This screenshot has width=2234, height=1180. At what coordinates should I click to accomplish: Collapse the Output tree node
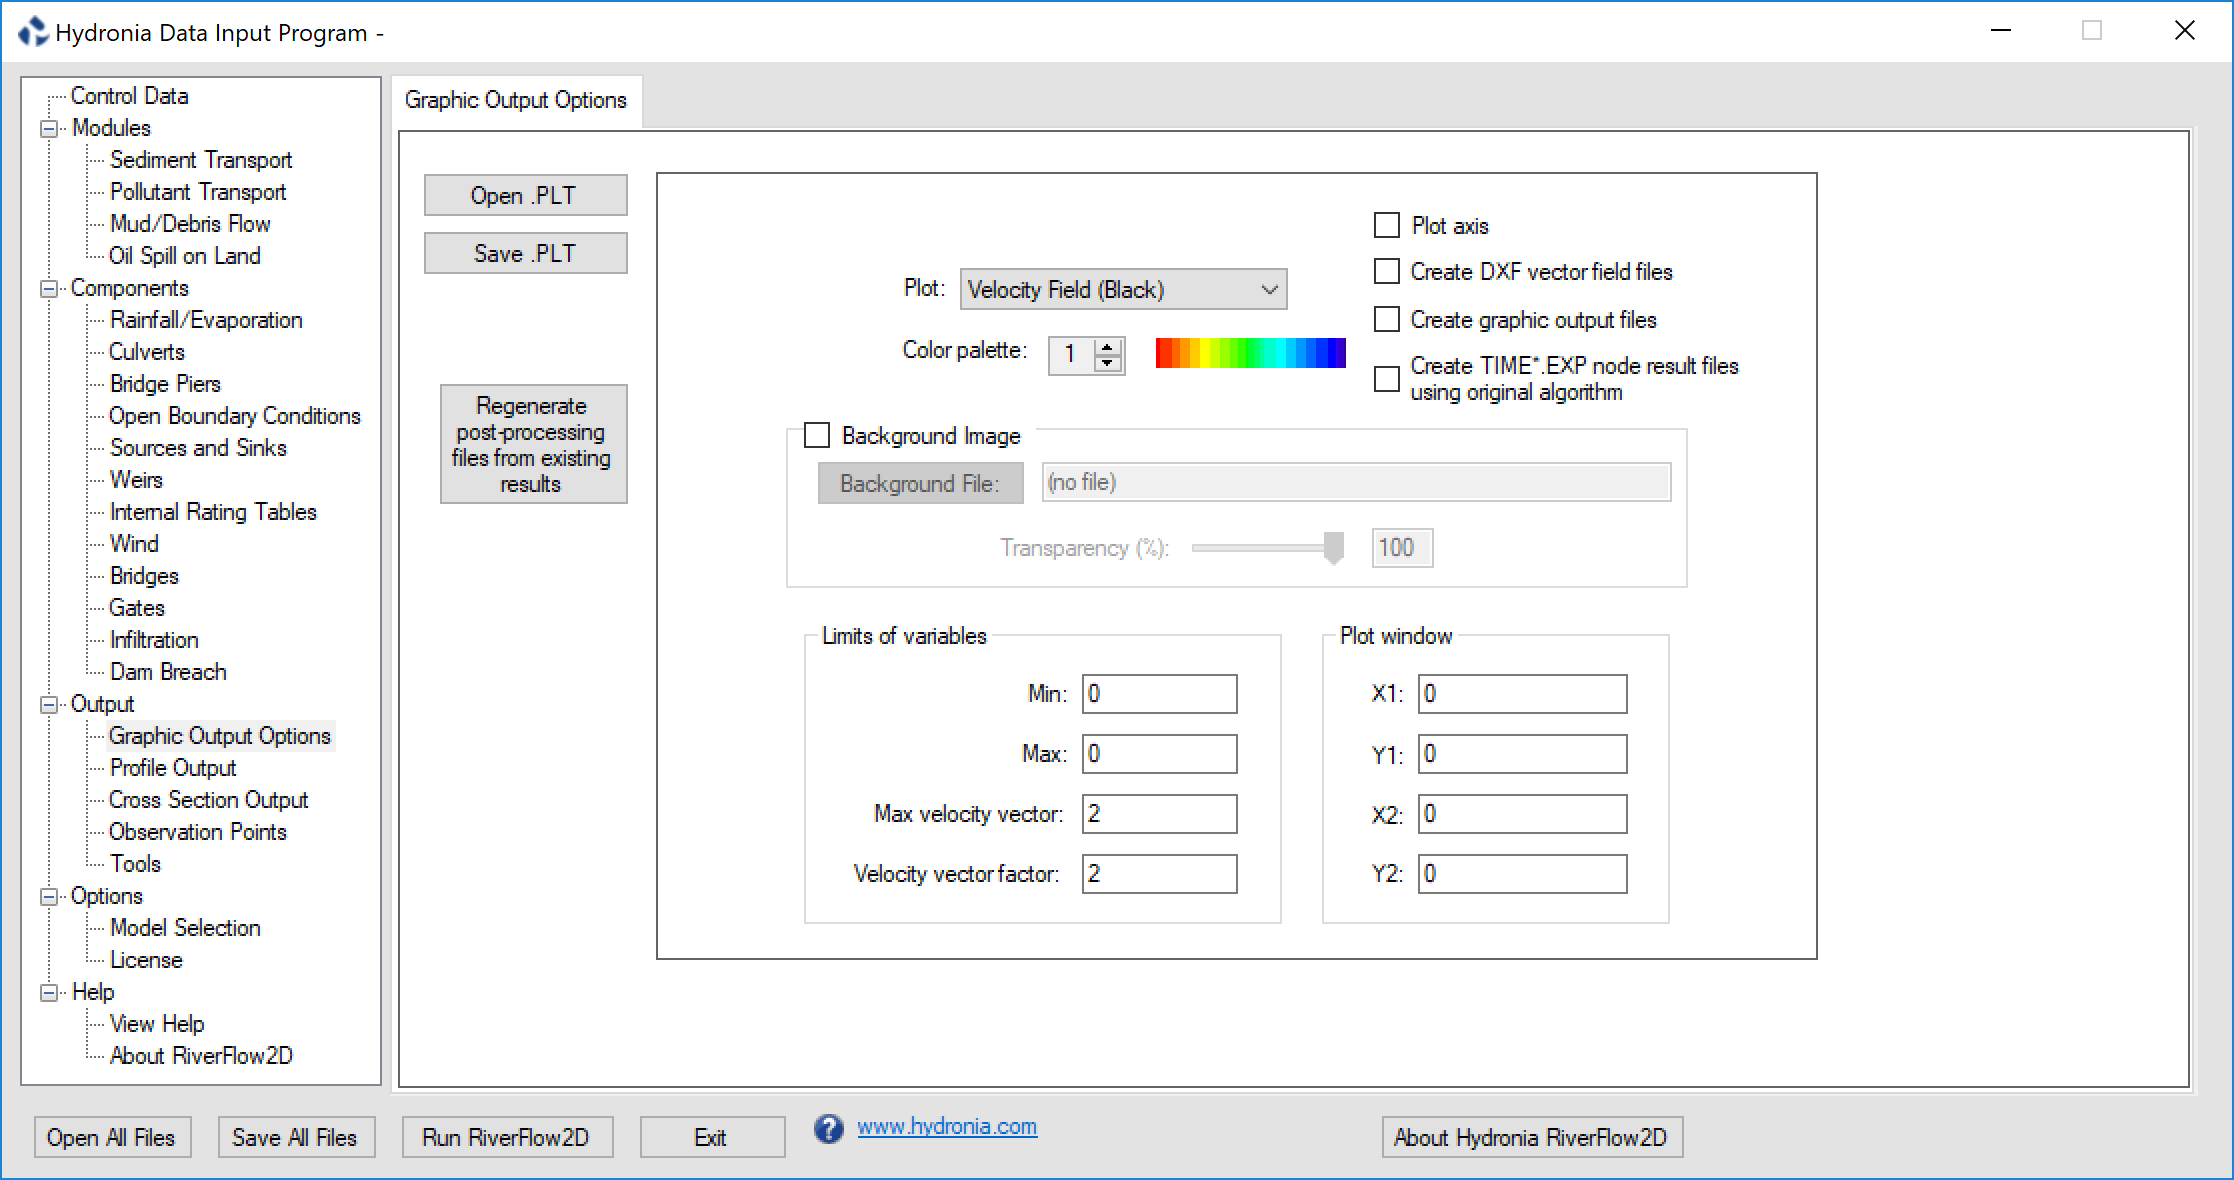click(48, 705)
